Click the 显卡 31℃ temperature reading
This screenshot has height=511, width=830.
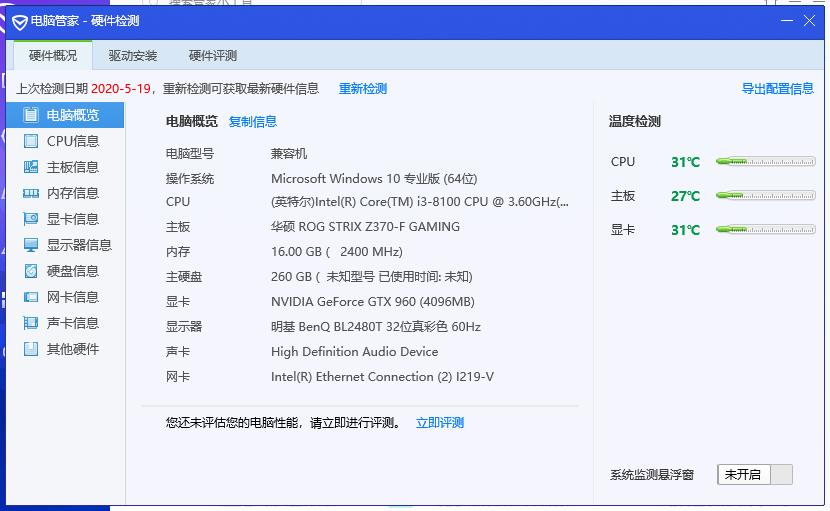tap(685, 230)
